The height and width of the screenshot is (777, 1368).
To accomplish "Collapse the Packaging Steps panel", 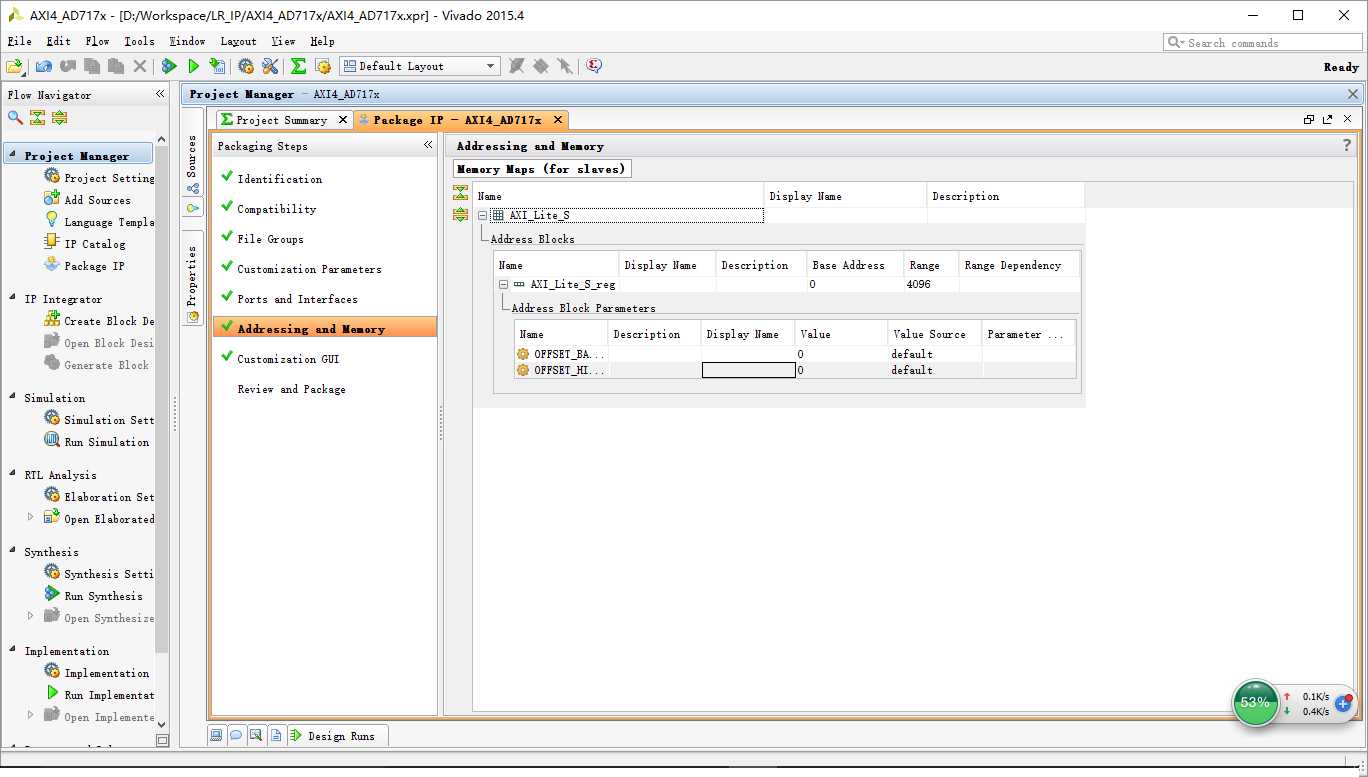I will point(428,145).
